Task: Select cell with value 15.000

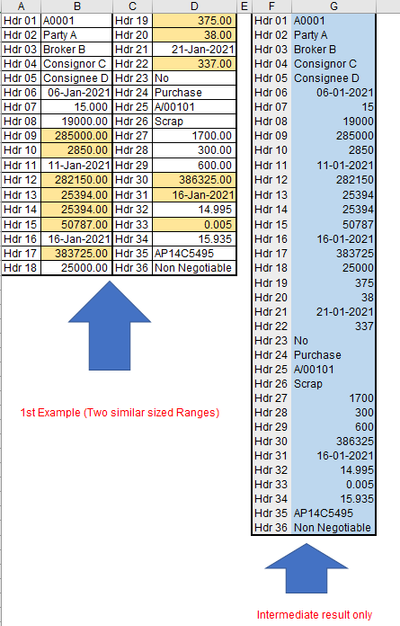Action: coord(77,107)
